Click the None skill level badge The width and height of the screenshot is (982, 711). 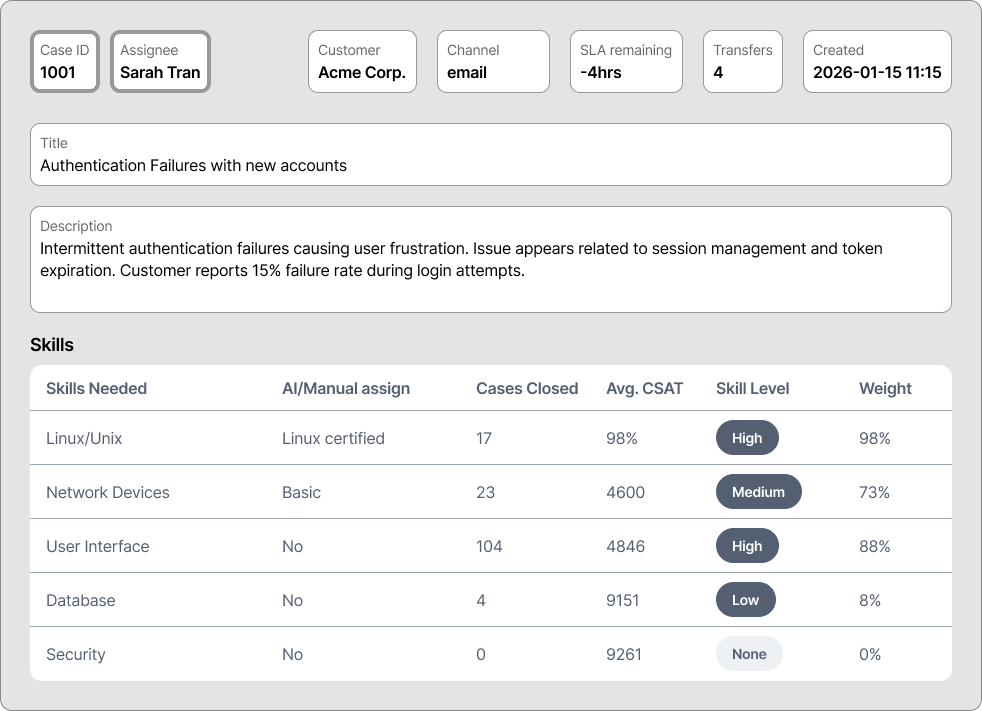click(749, 653)
